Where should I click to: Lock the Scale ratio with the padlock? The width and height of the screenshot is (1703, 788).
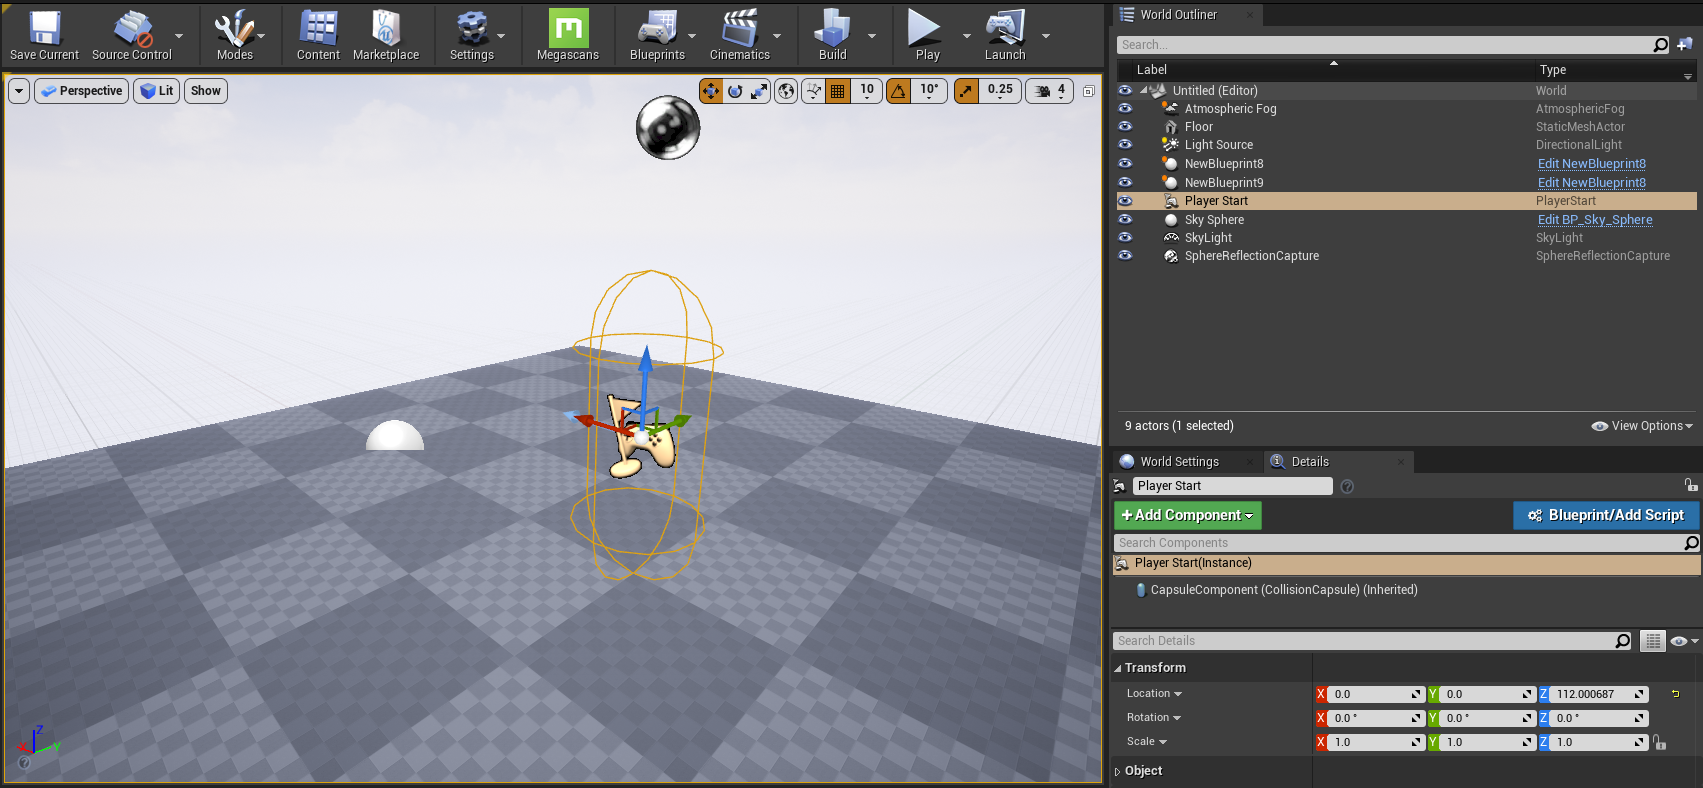pos(1659,742)
